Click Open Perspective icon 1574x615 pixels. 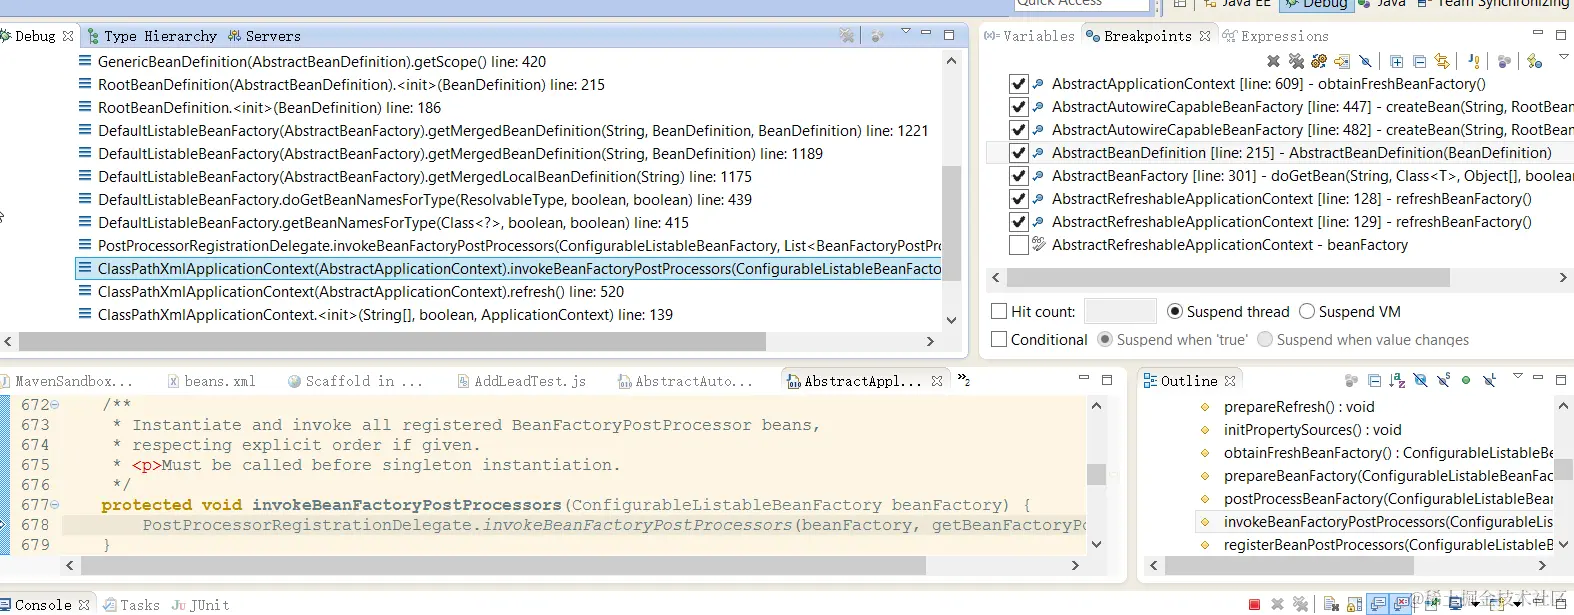(1180, 4)
